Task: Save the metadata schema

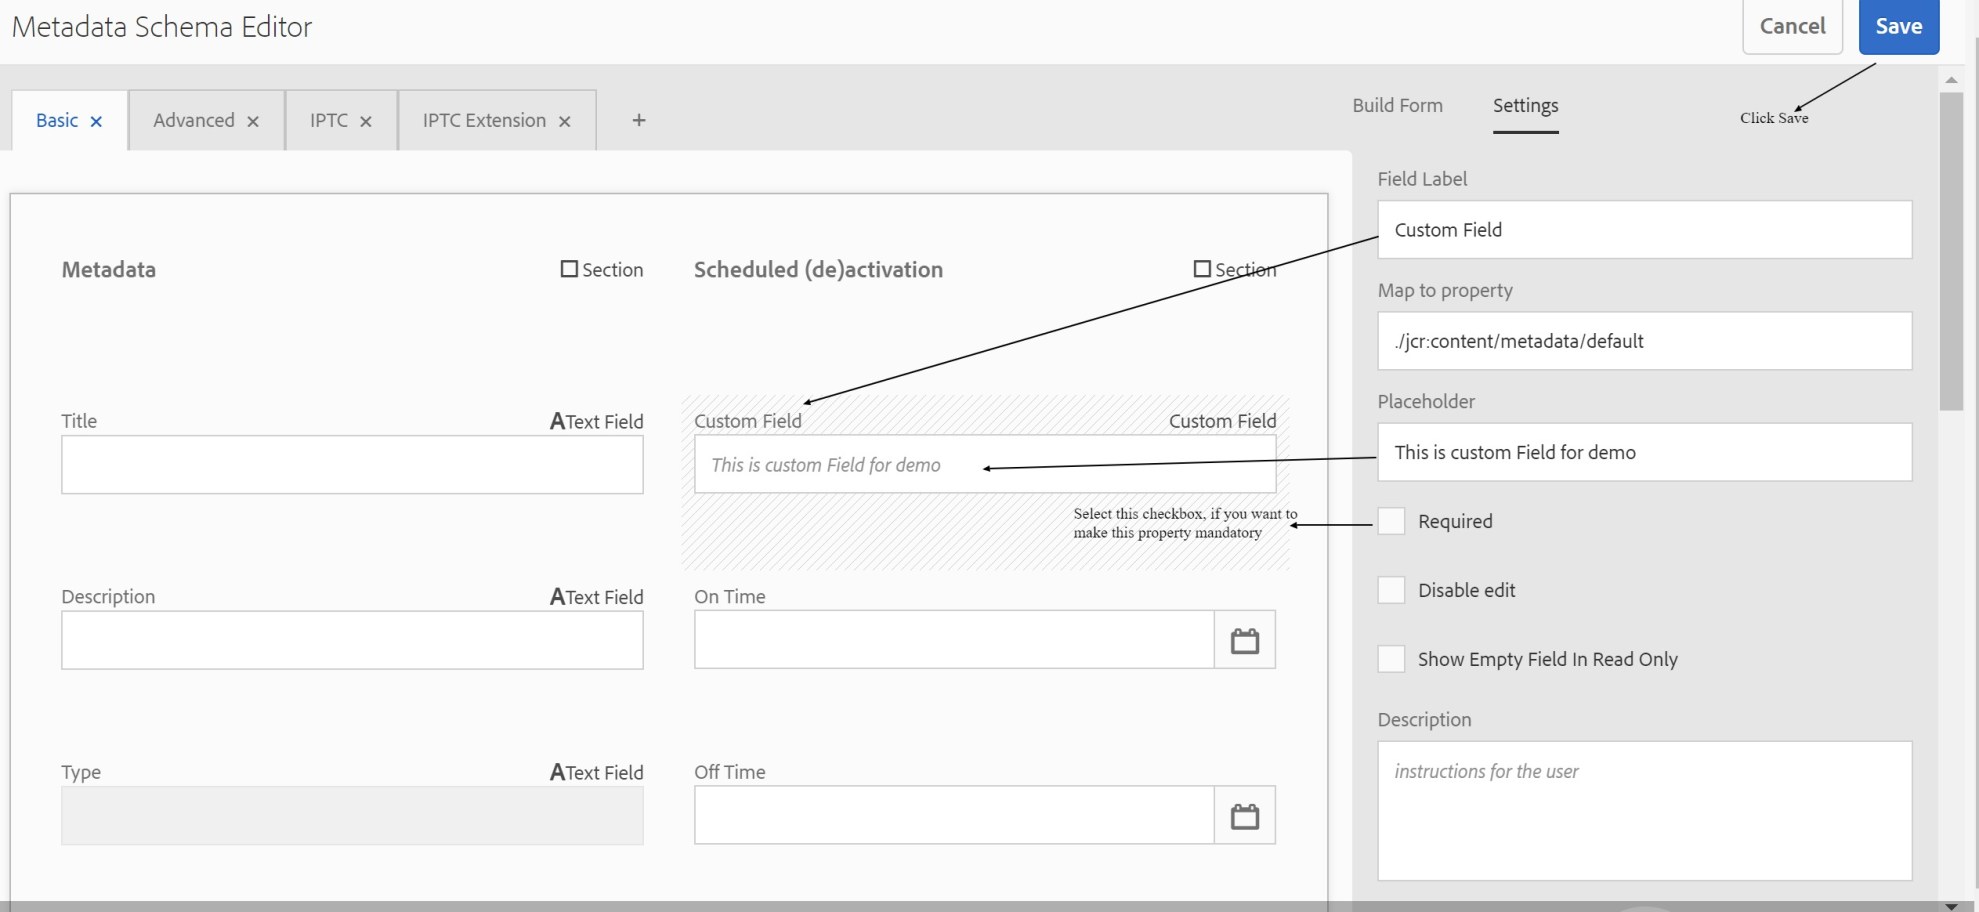Action: [1898, 27]
